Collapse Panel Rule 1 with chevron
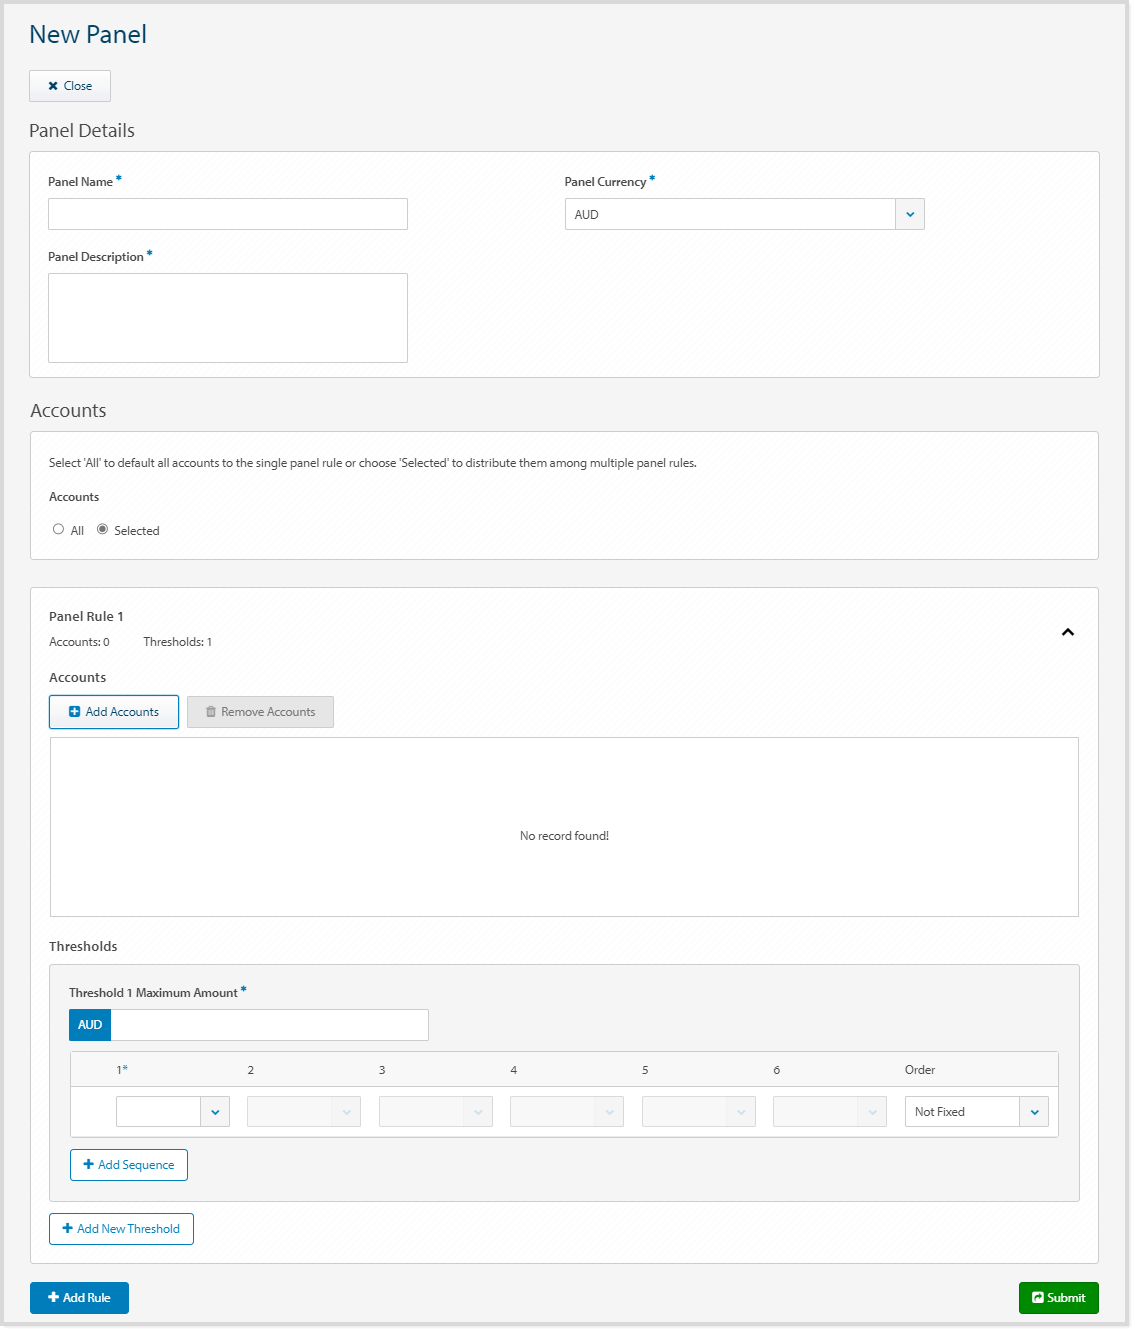The width and height of the screenshot is (1135, 1332). 1067,632
